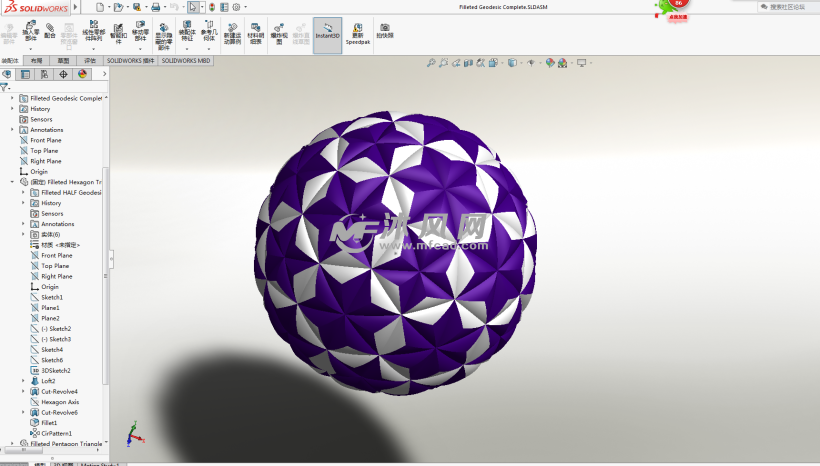Open the DimXpertManager crosshair tab
Image resolution: width=820 pixels, height=466 pixels.
pos(63,74)
